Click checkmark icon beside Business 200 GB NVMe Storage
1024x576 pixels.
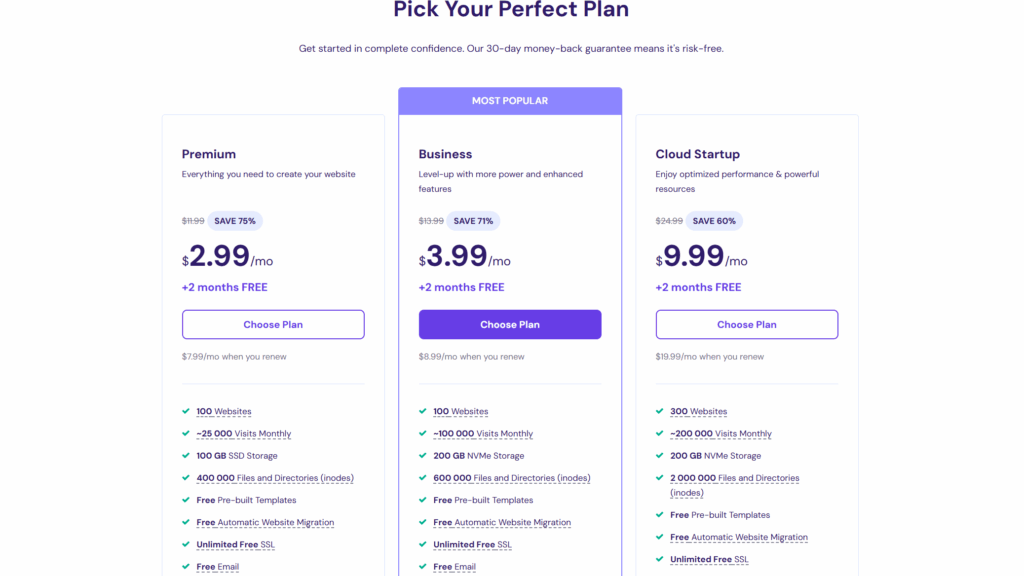tap(423, 456)
